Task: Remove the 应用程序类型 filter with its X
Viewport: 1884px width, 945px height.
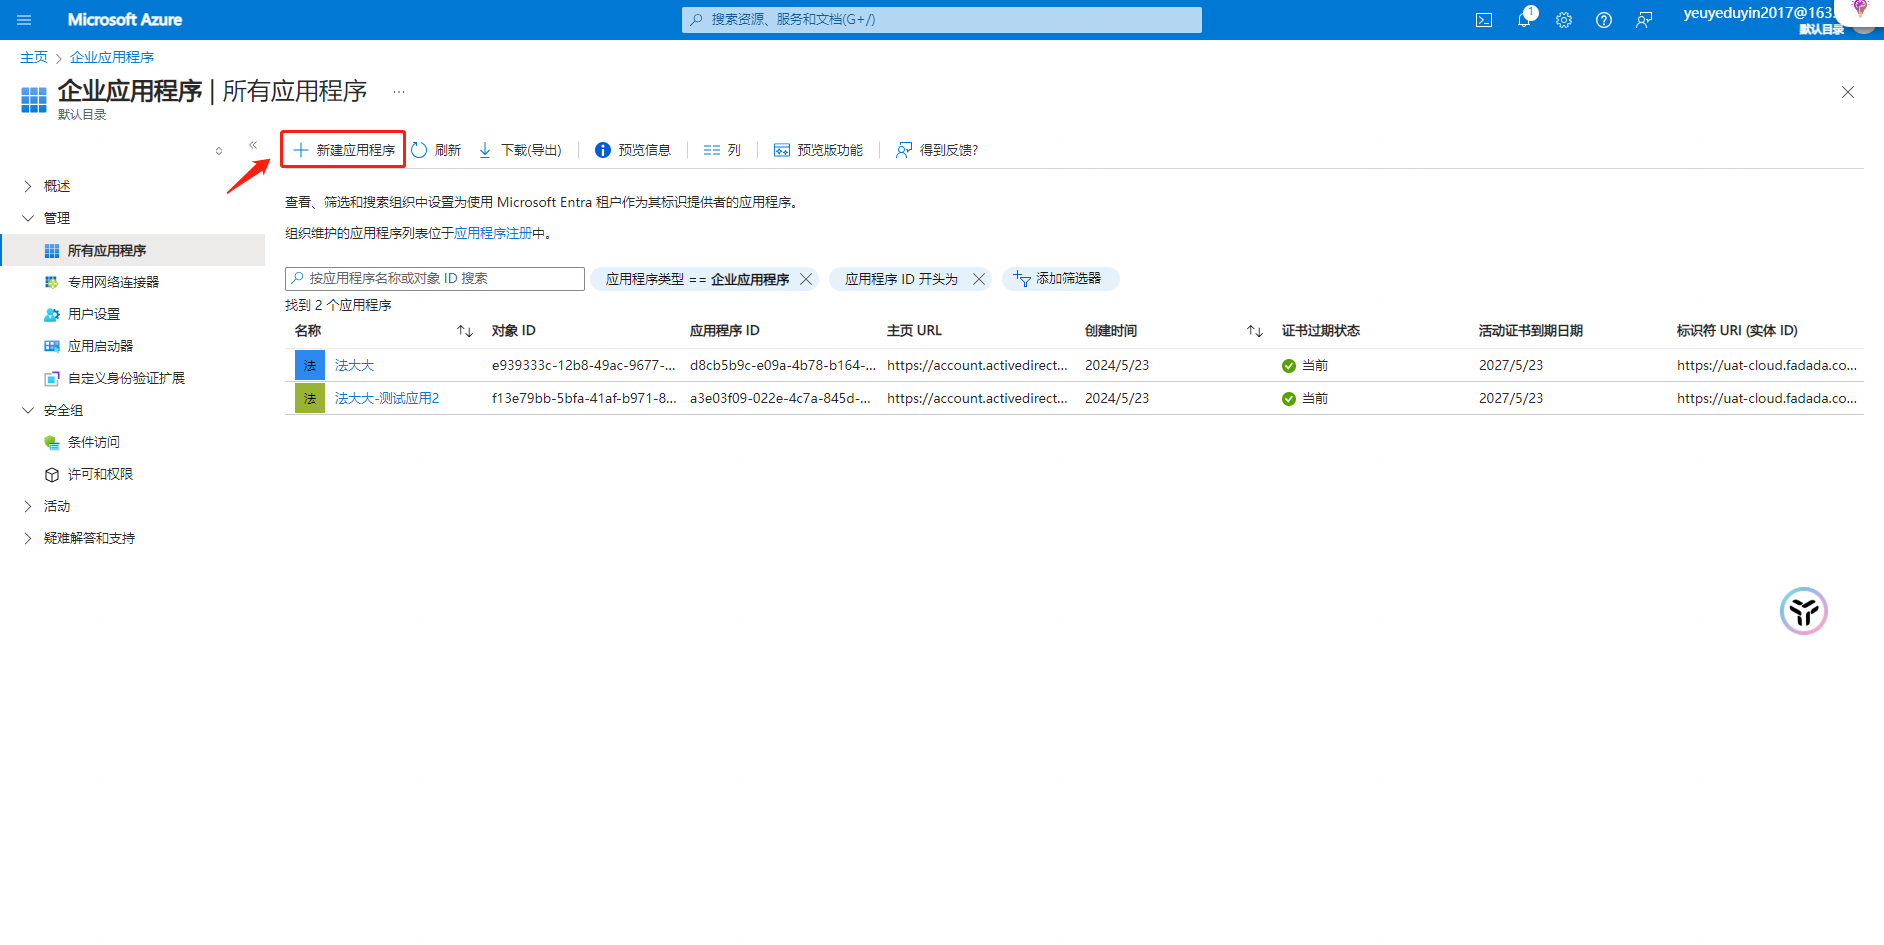Action: [x=806, y=279]
